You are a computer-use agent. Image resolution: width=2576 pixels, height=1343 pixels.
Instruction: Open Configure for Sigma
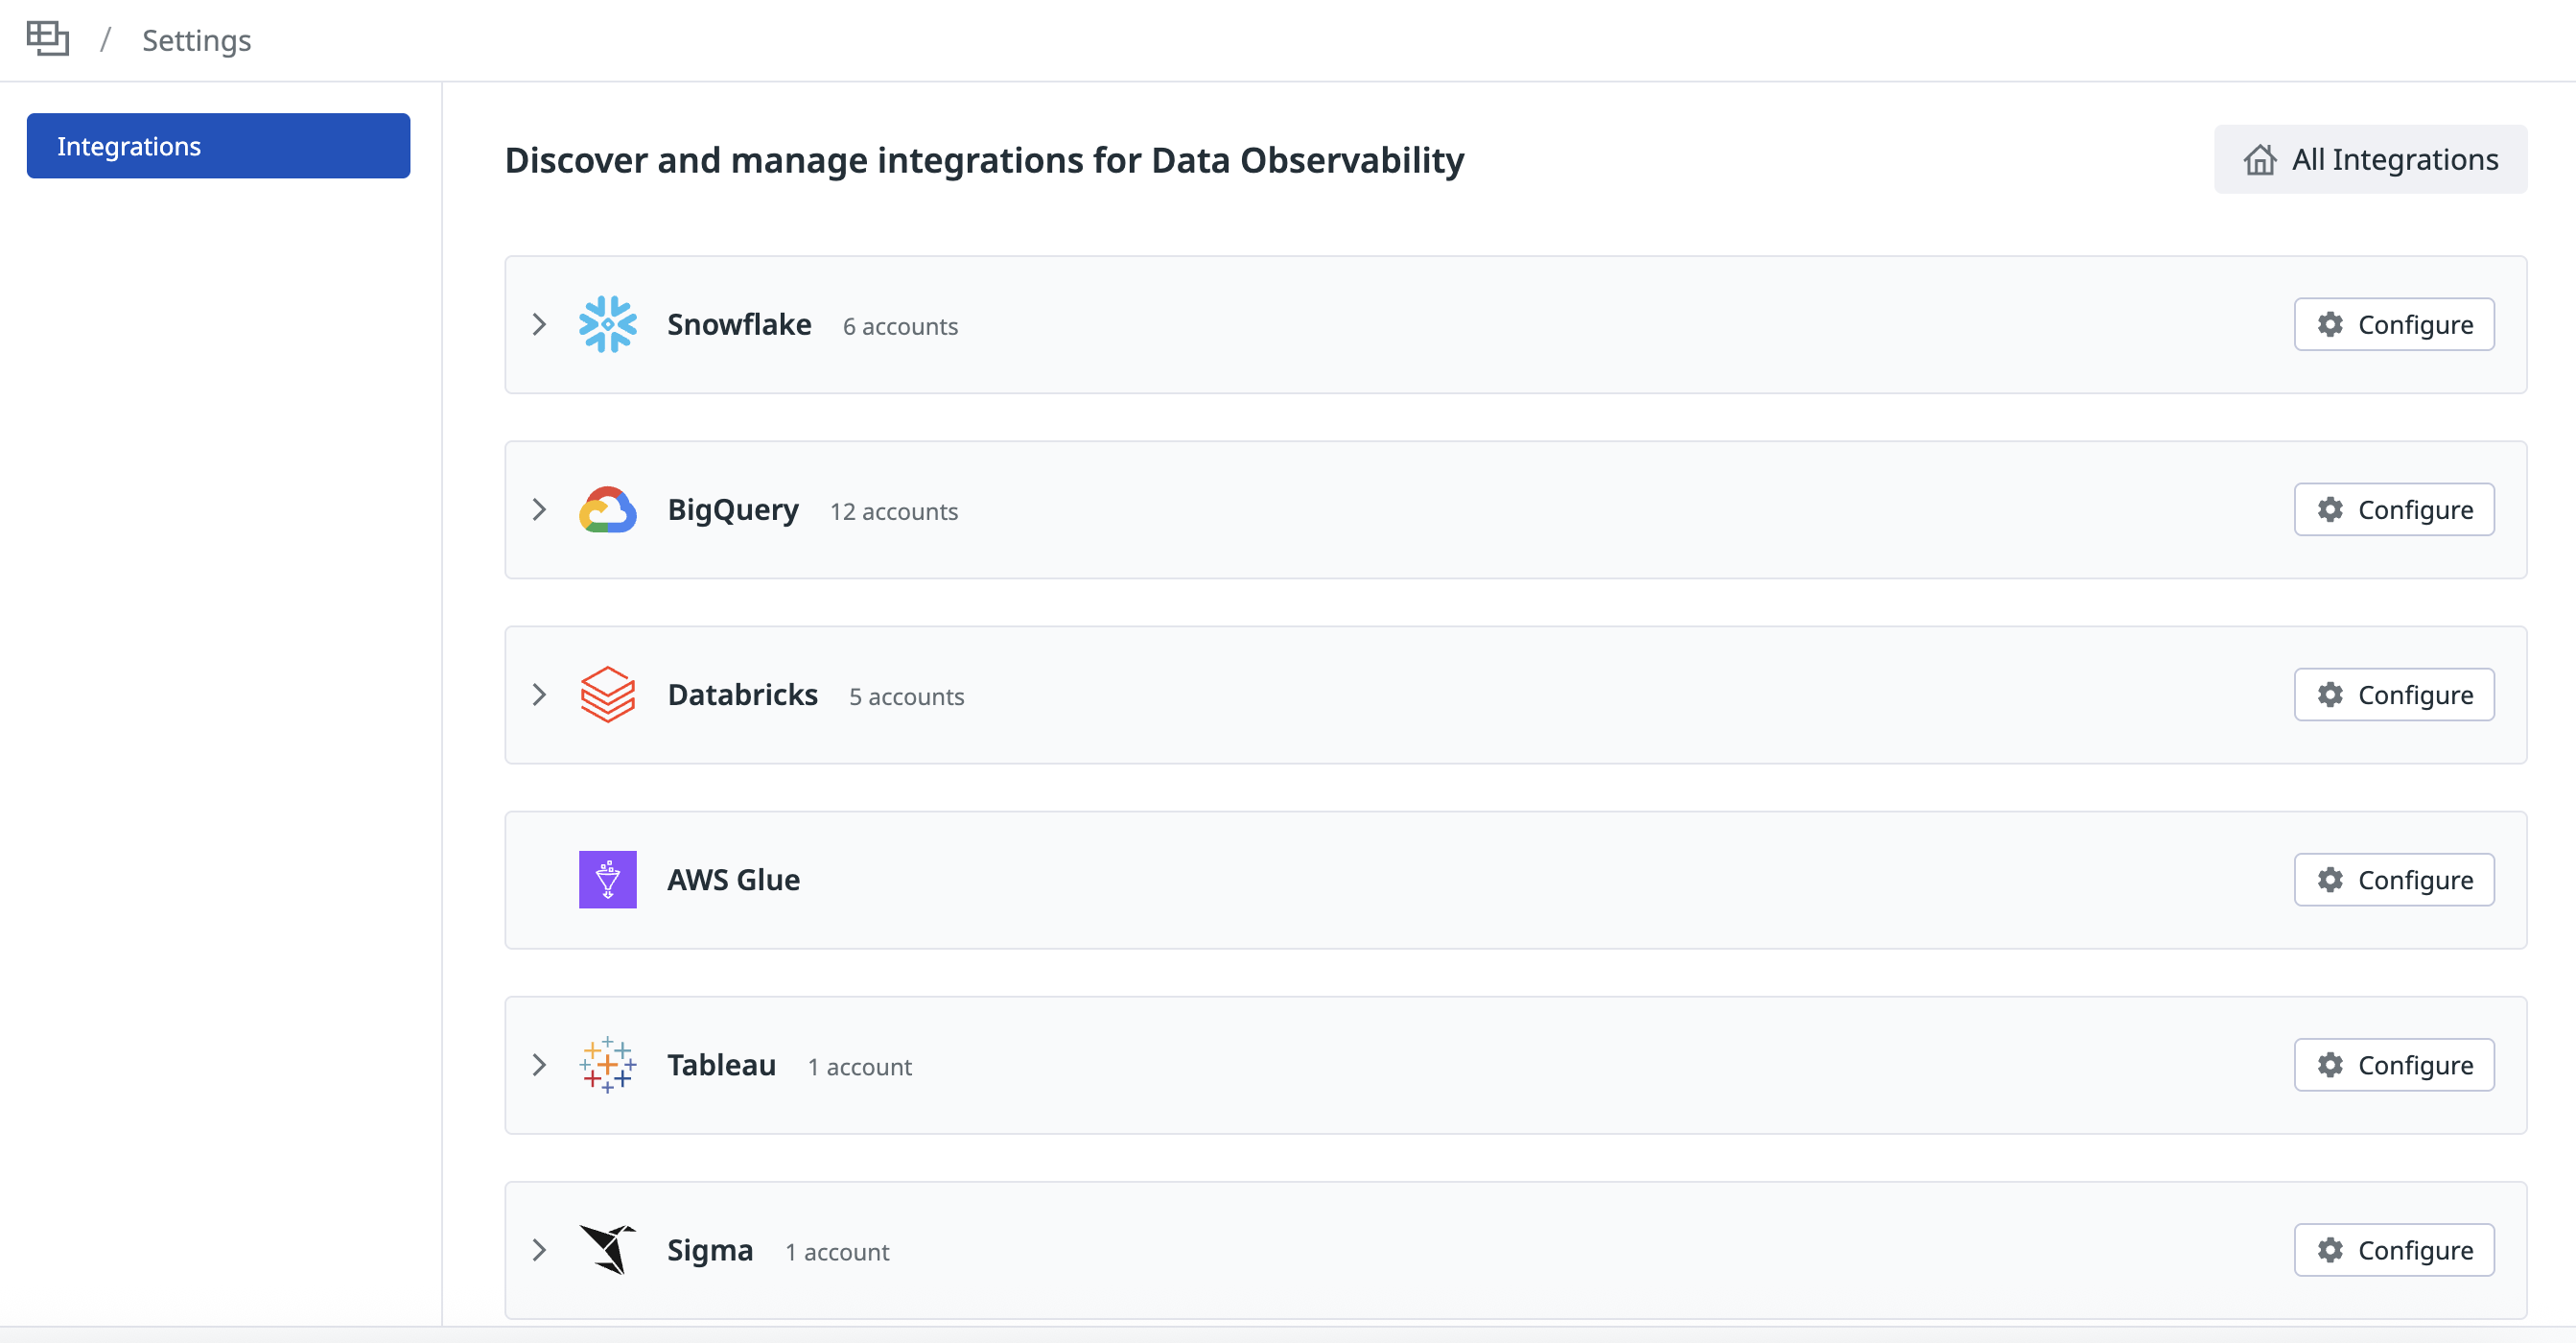[x=2393, y=1250]
